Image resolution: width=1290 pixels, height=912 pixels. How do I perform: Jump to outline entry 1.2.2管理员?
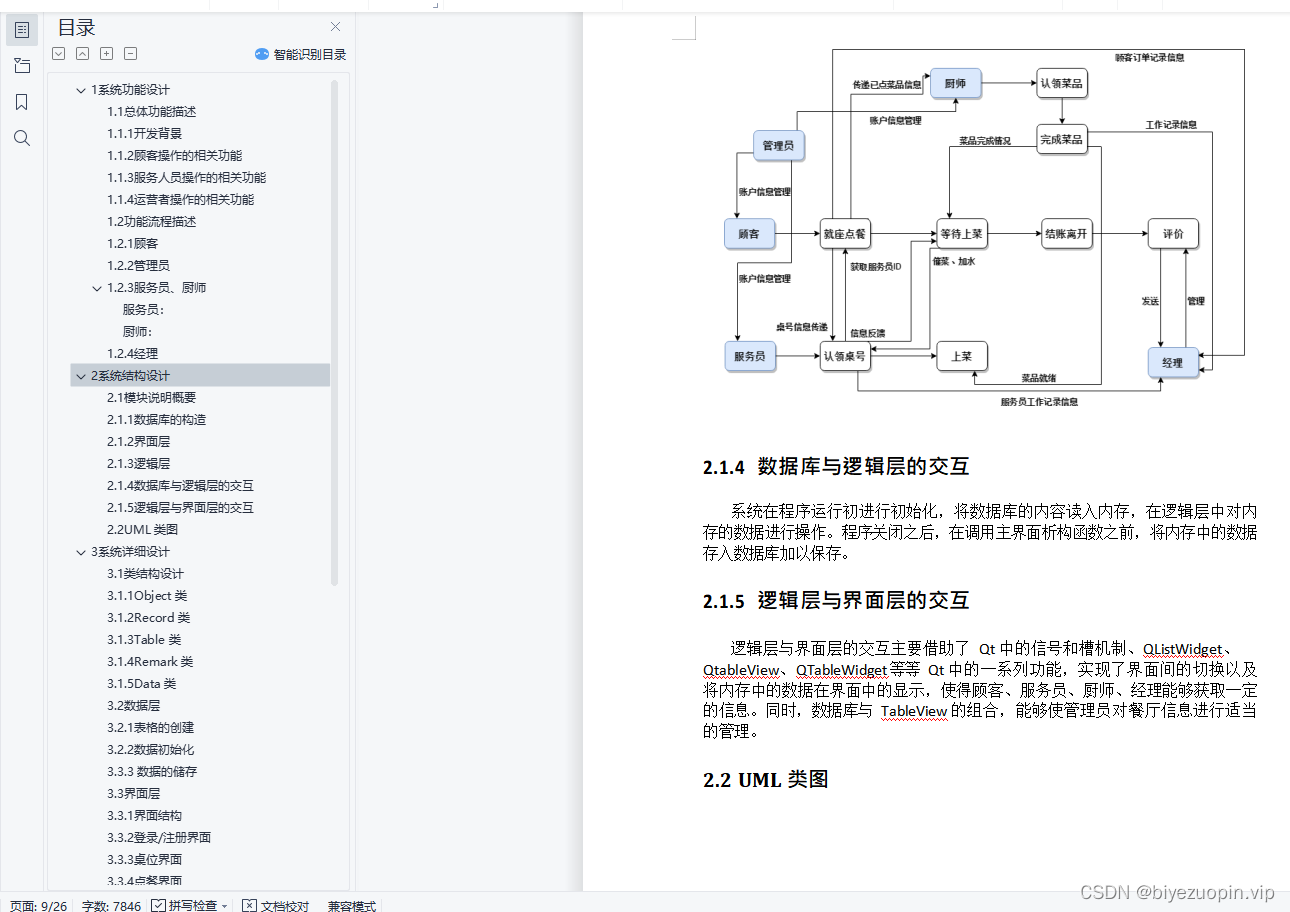click(x=139, y=265)
